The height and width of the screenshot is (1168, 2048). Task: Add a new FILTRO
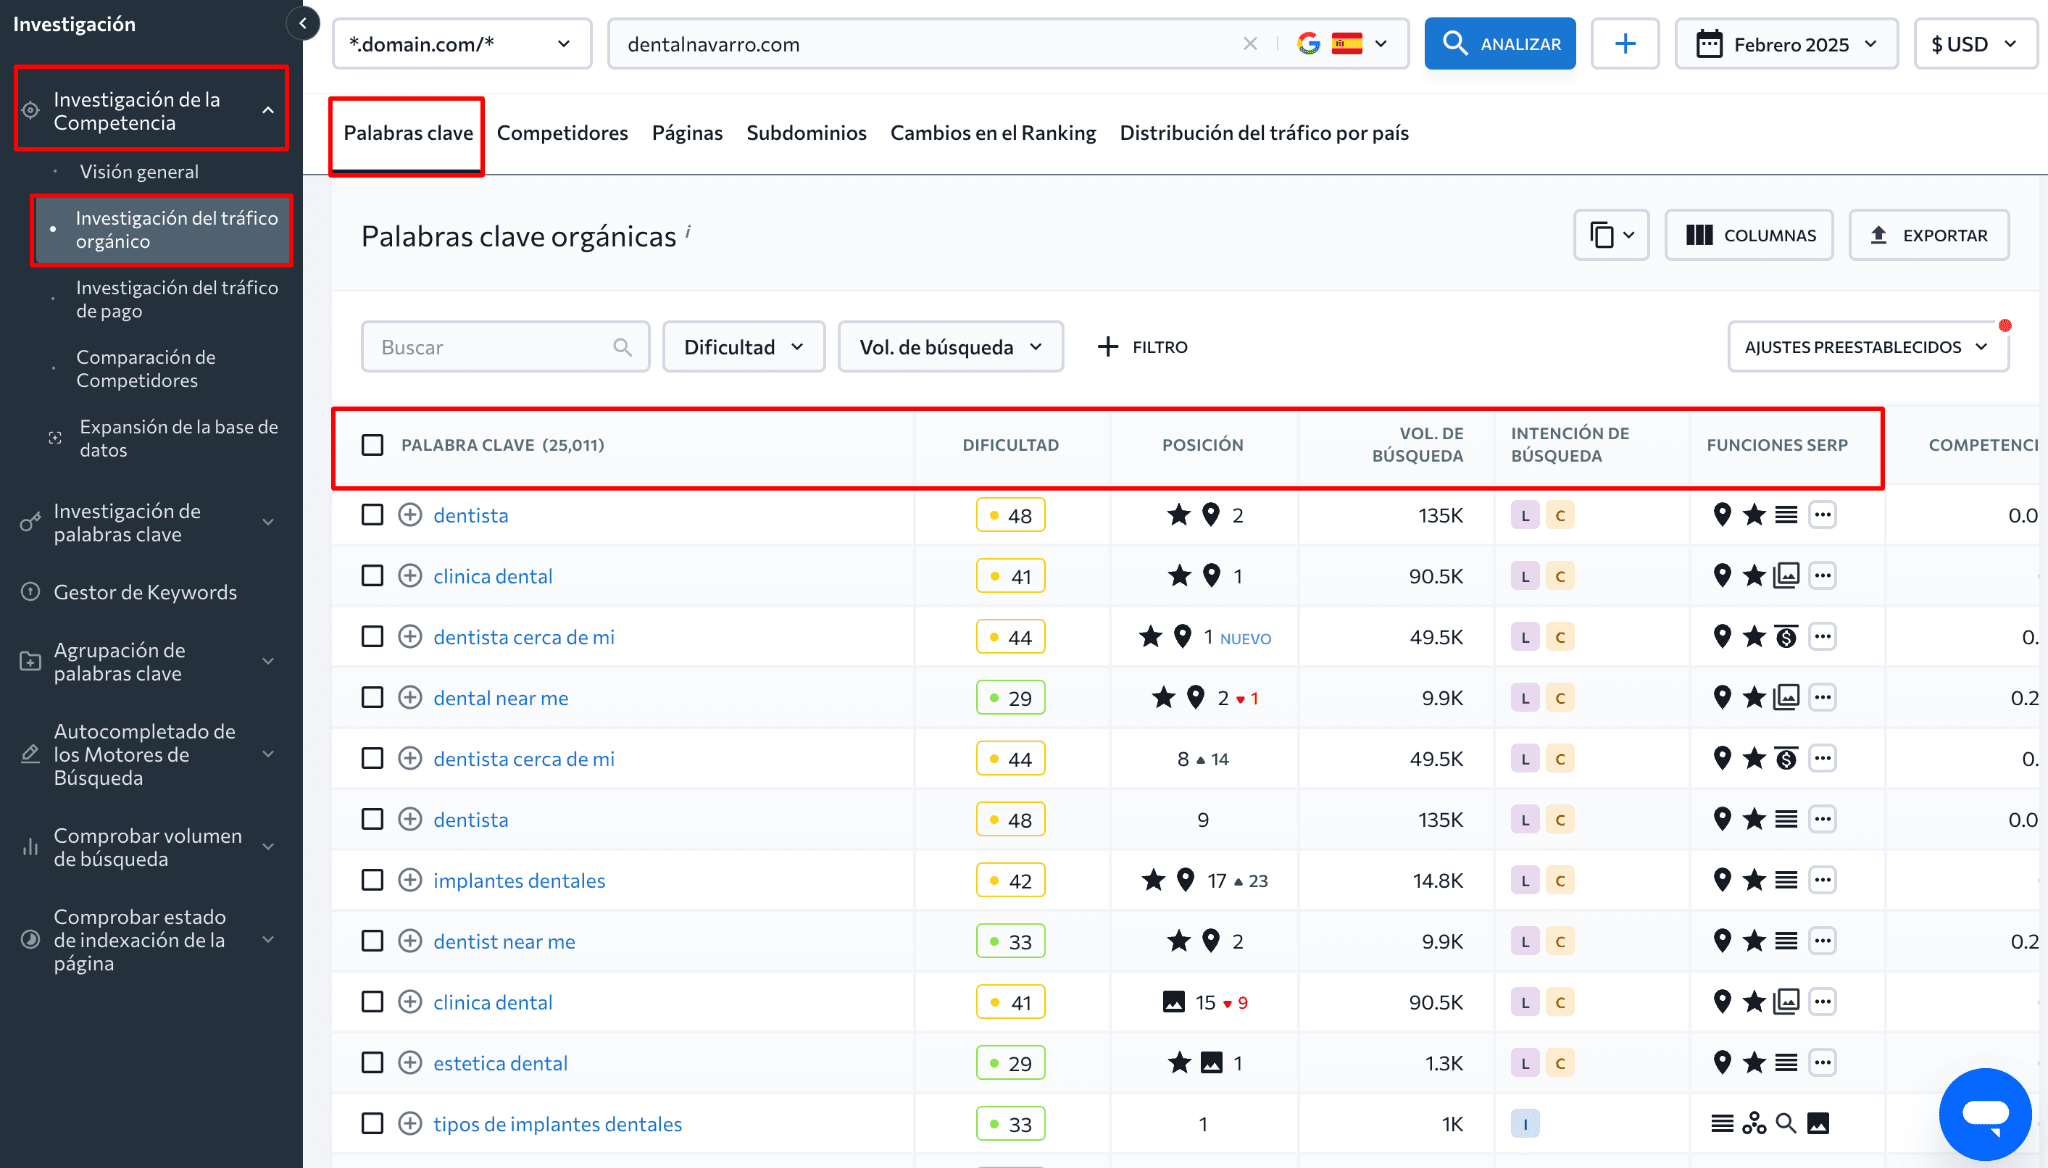point(1143,347)
